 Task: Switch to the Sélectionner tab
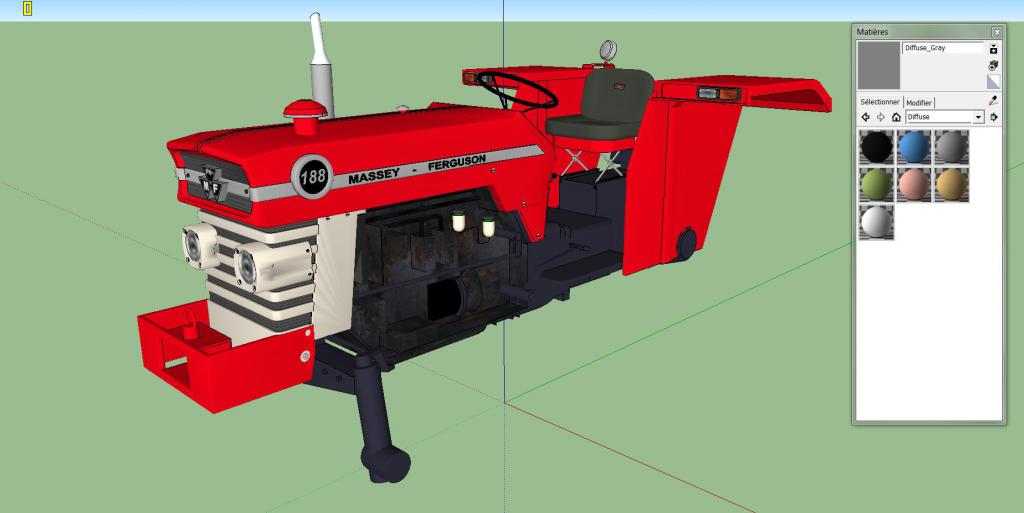(x=880, y=102)
